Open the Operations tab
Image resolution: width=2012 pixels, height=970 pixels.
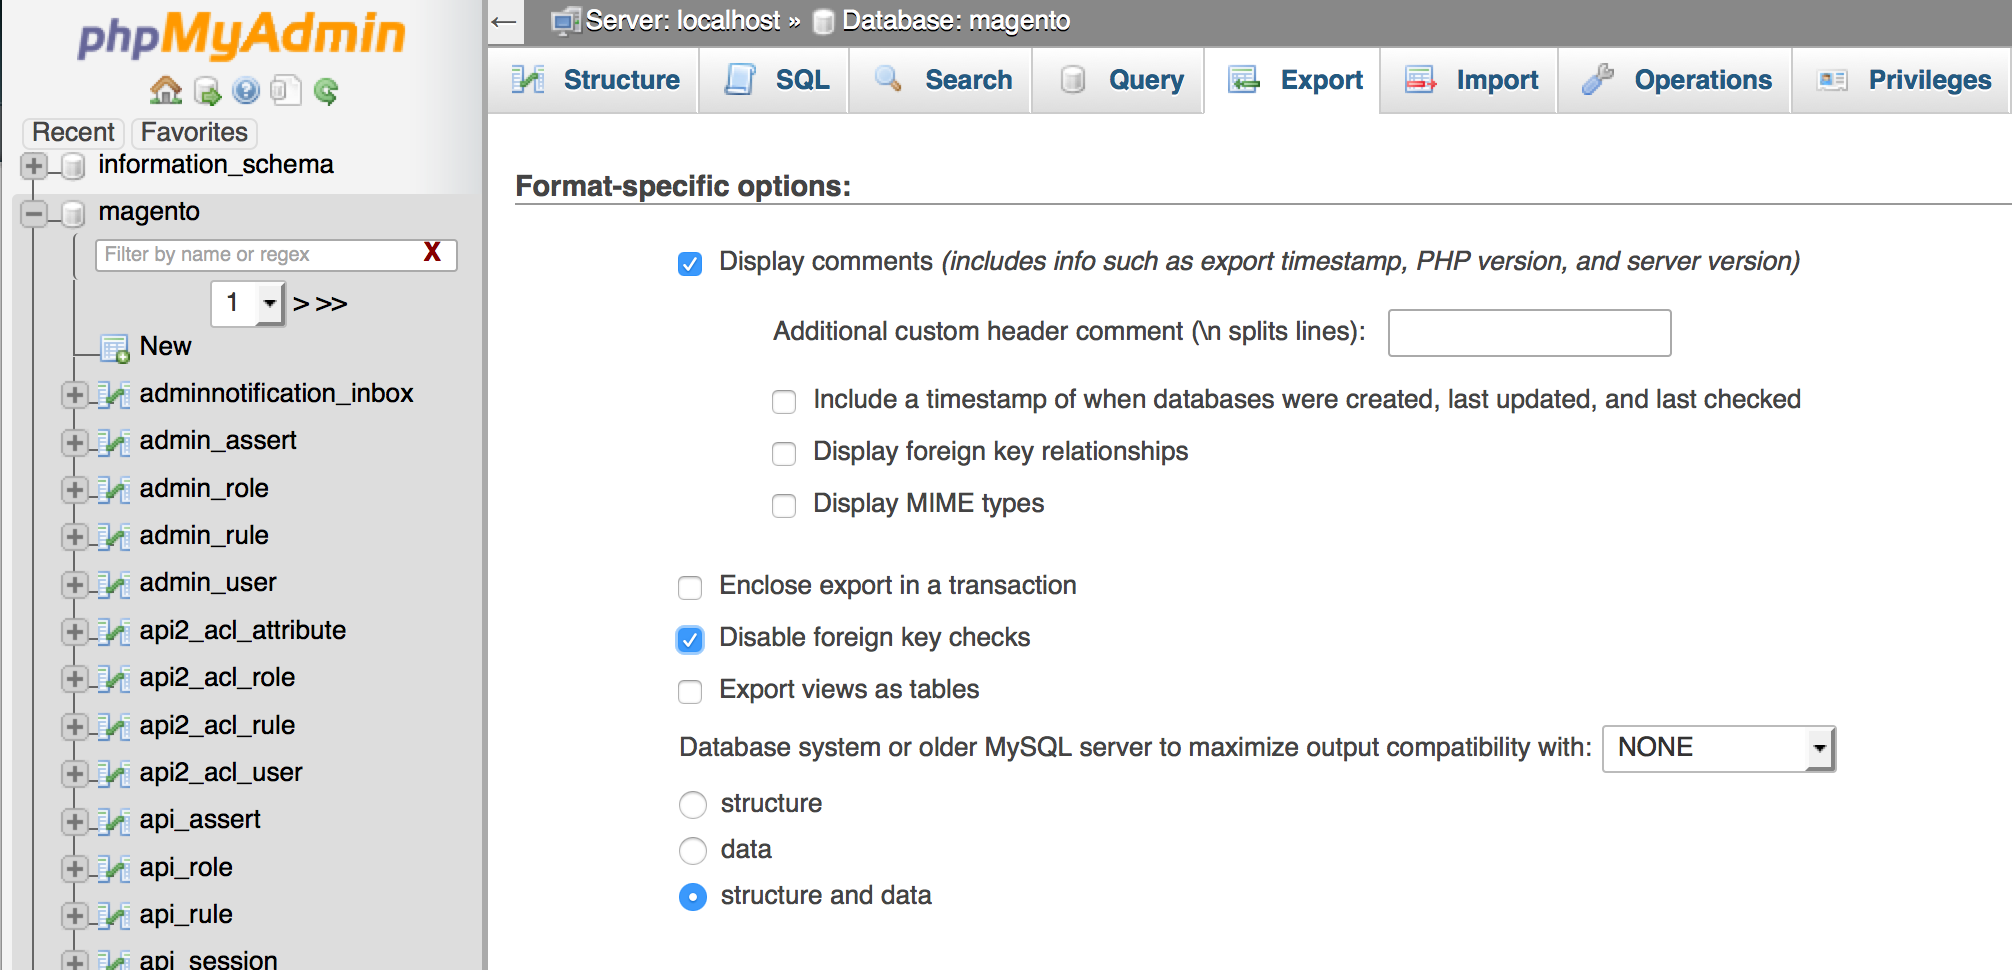1677,80
